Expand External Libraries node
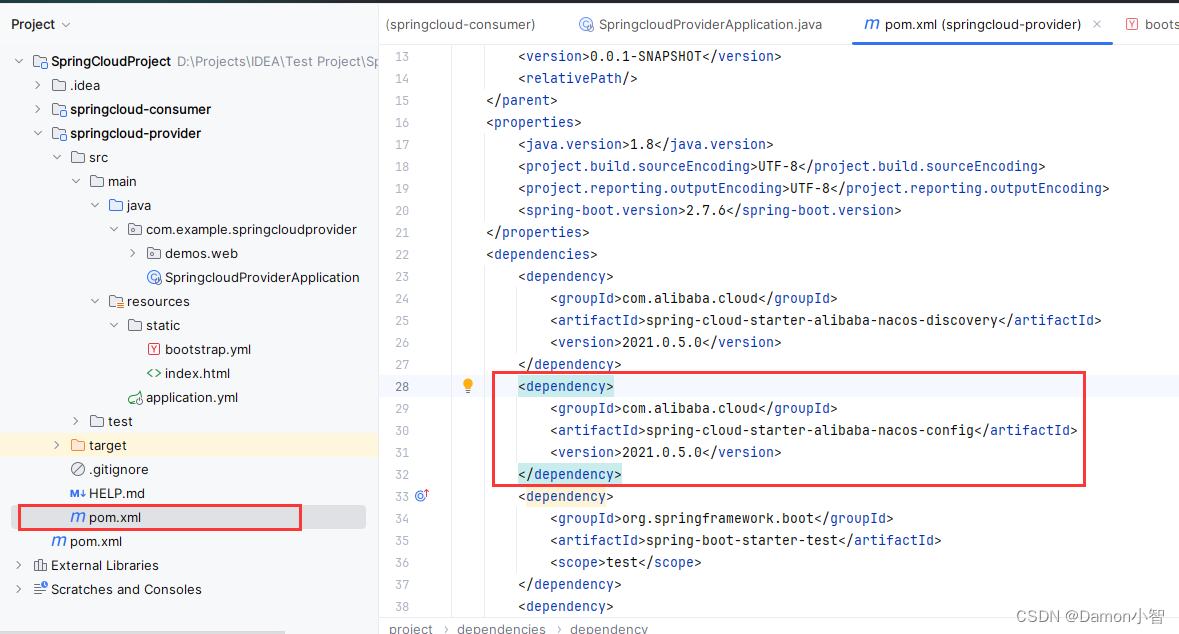The image size is (1179, 634). click(18, 565)
